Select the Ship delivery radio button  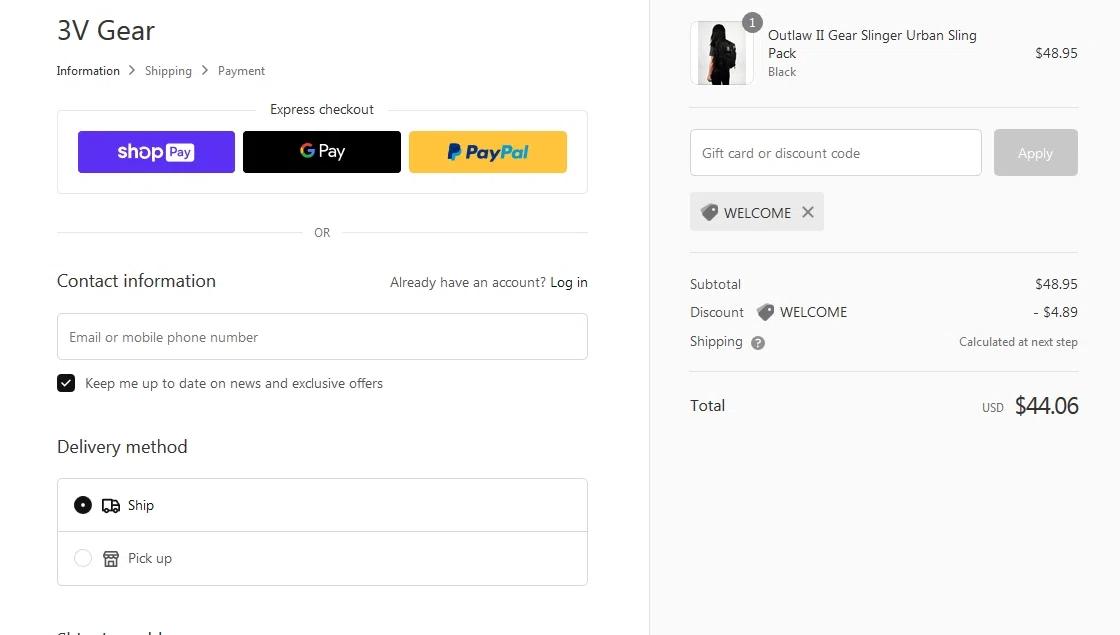tap(83, 505)
